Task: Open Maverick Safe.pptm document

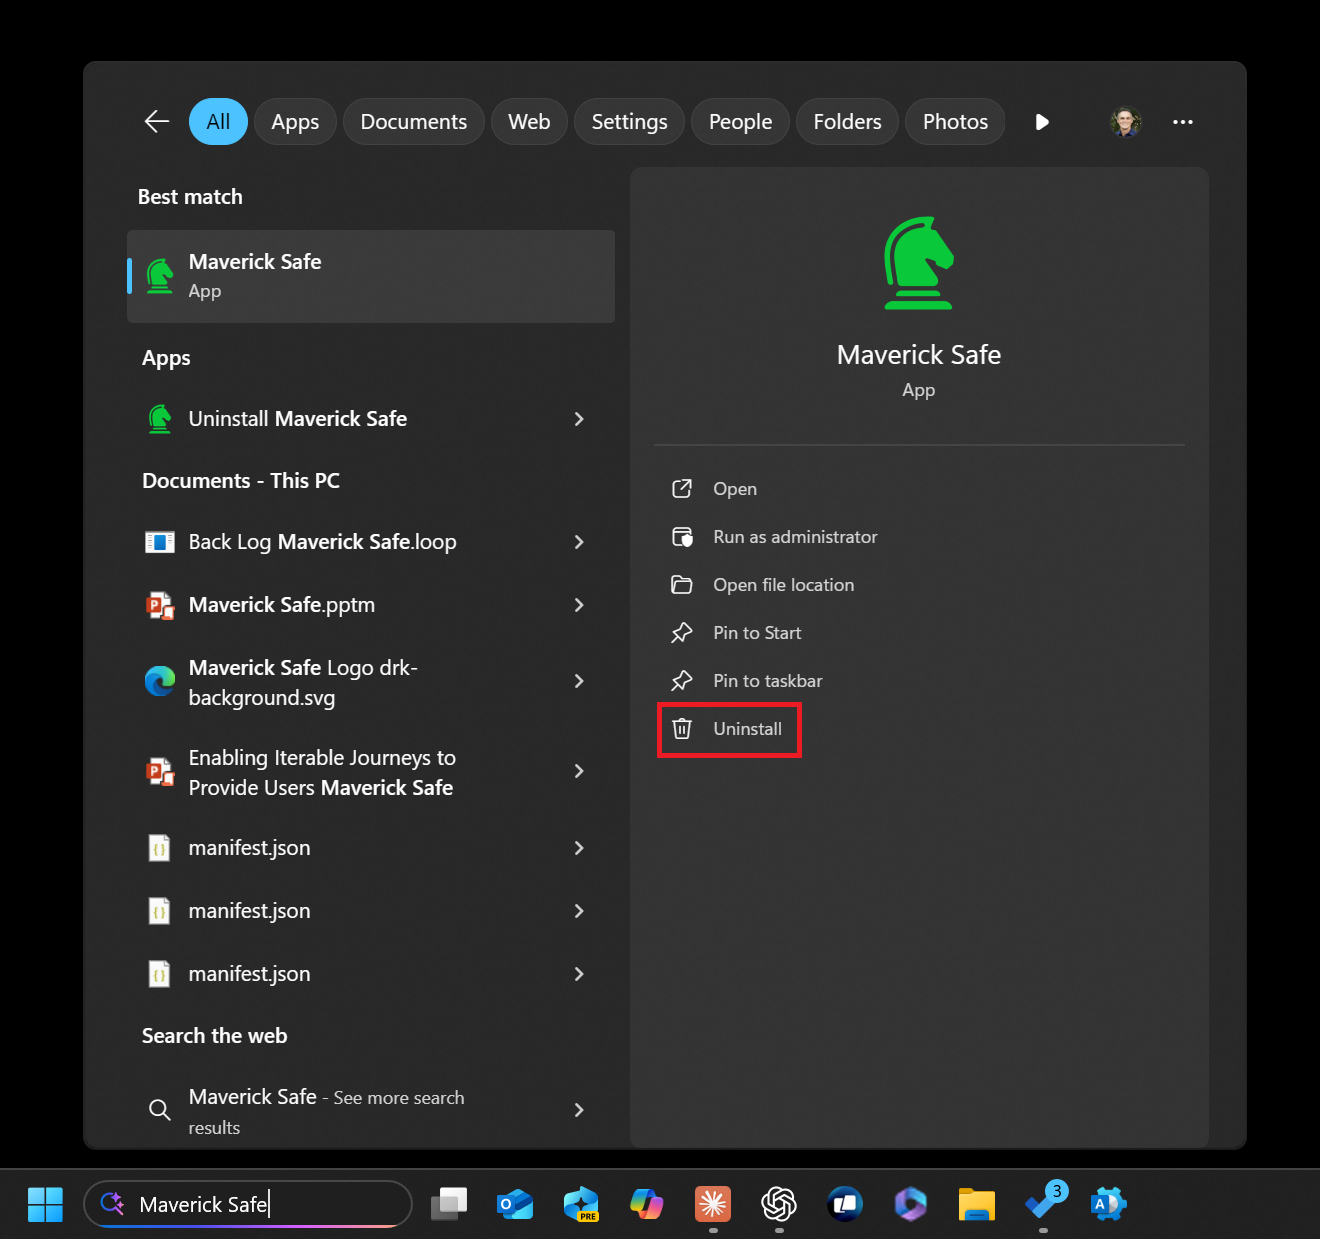Action: [281, 605]
